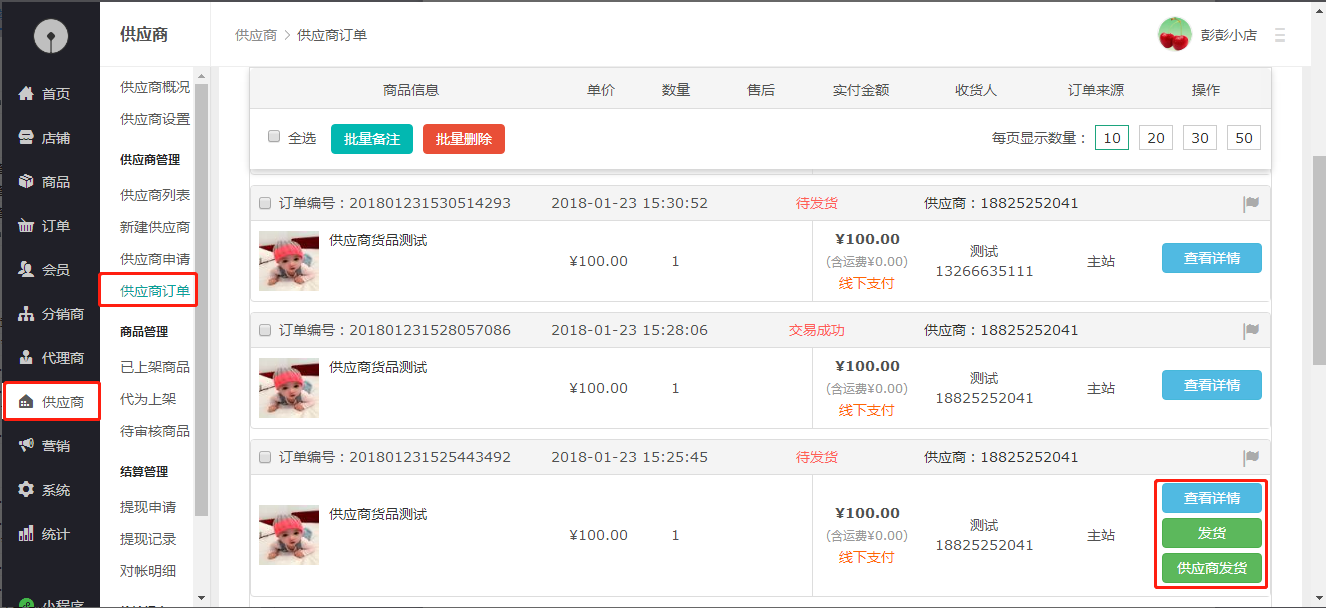This screenshot has width=1326, height=608.
Task: Open the 分销商 hierarchy icon
Action: (27, 314)
